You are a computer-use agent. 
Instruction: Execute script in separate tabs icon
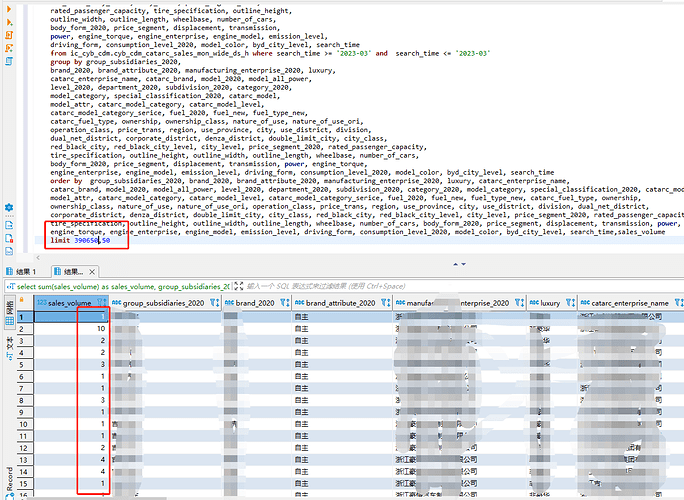tap(9, 48)
